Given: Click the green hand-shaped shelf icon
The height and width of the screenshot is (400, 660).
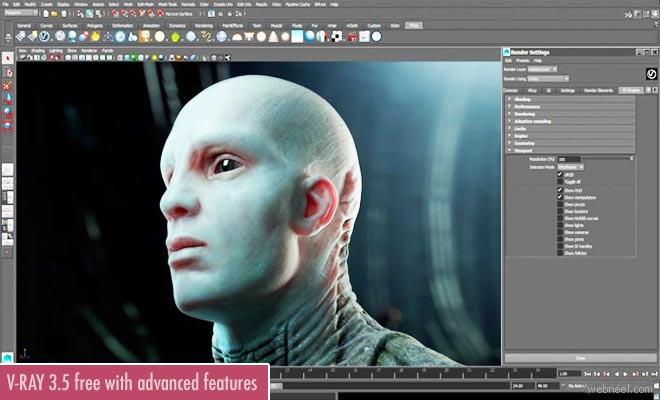Looking at the screenshot, I should [176, 37].
